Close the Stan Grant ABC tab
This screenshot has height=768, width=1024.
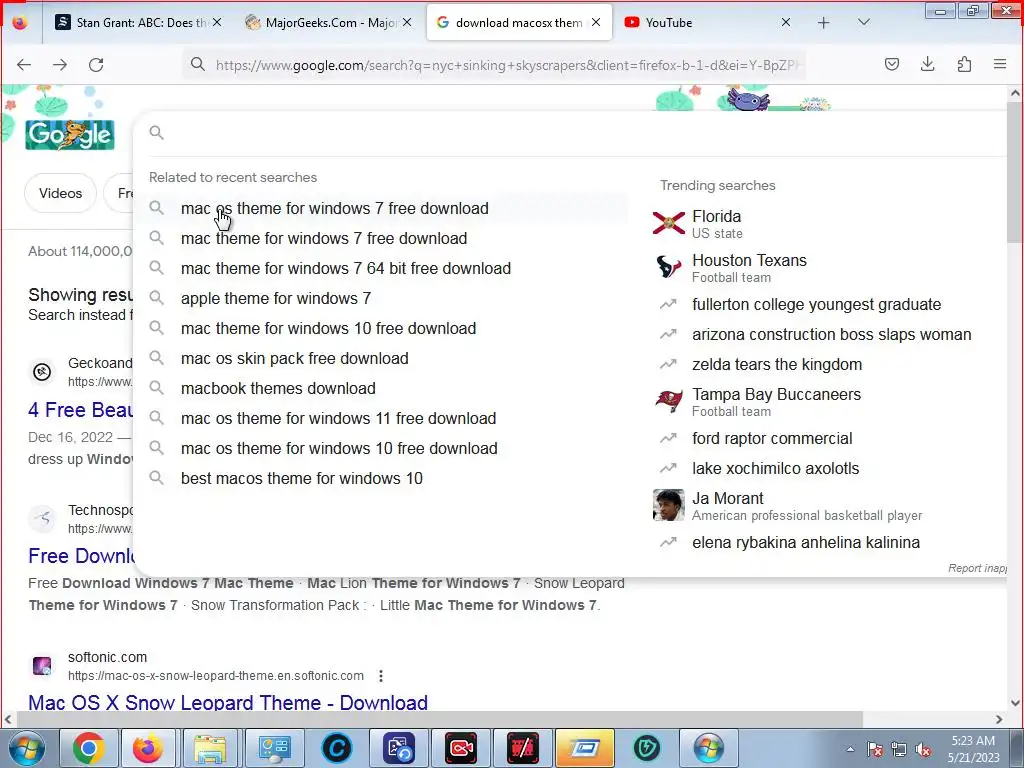217,22
